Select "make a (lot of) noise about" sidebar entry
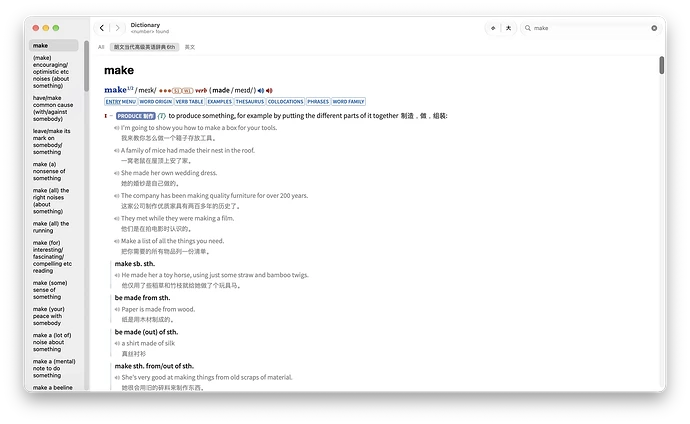 pyautogui.click(x=54, y=342)
